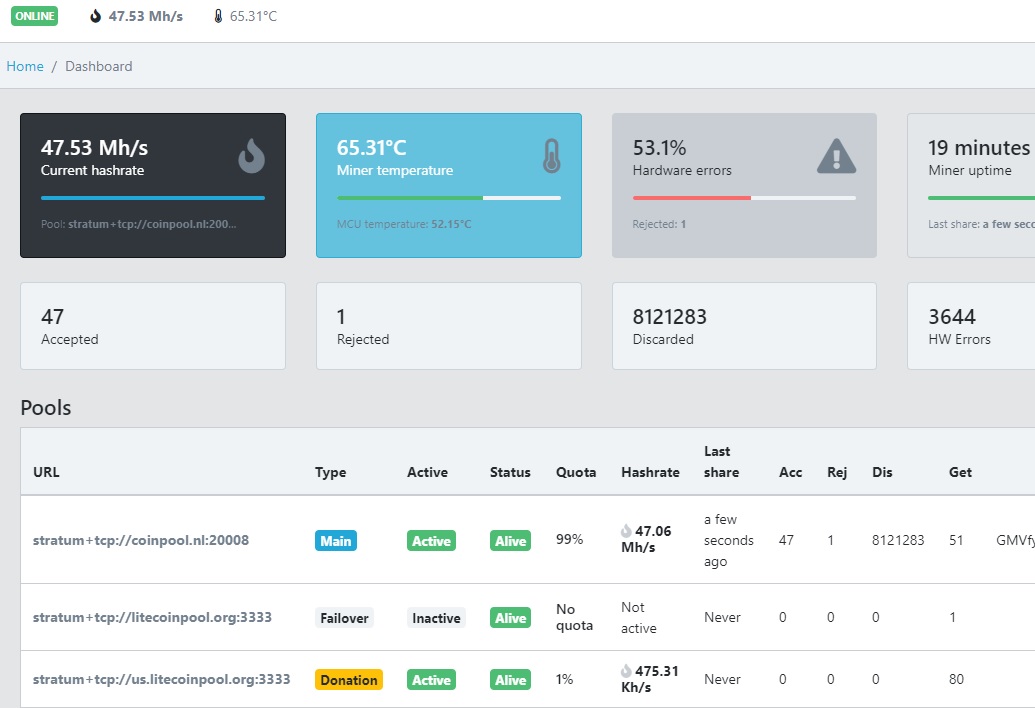Click the Alive badge in Donation row
The height and width of the screenshot is (708, 1035).
pos(510,680)
